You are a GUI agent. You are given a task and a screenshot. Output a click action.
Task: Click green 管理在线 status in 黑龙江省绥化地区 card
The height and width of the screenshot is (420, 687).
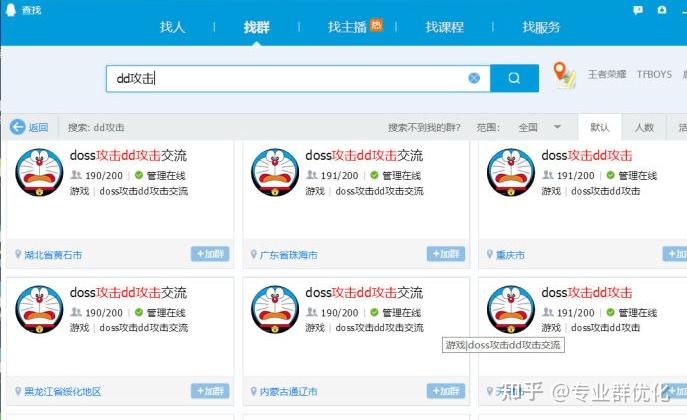click(x=160, y=313)
